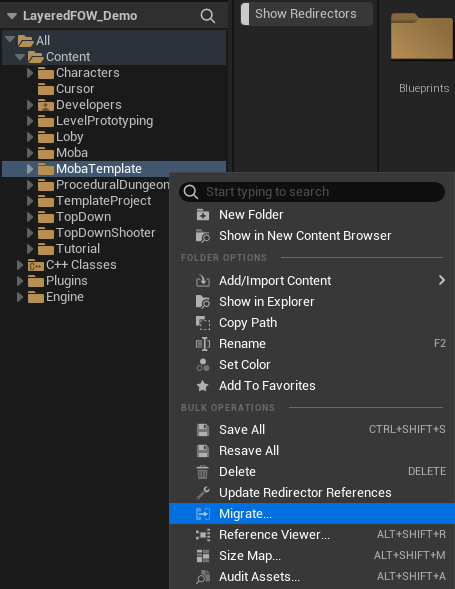This screenshot has height=589, width=455.
Task: Click the Update Redirector References wrench icon
Action: click(203, 493)
